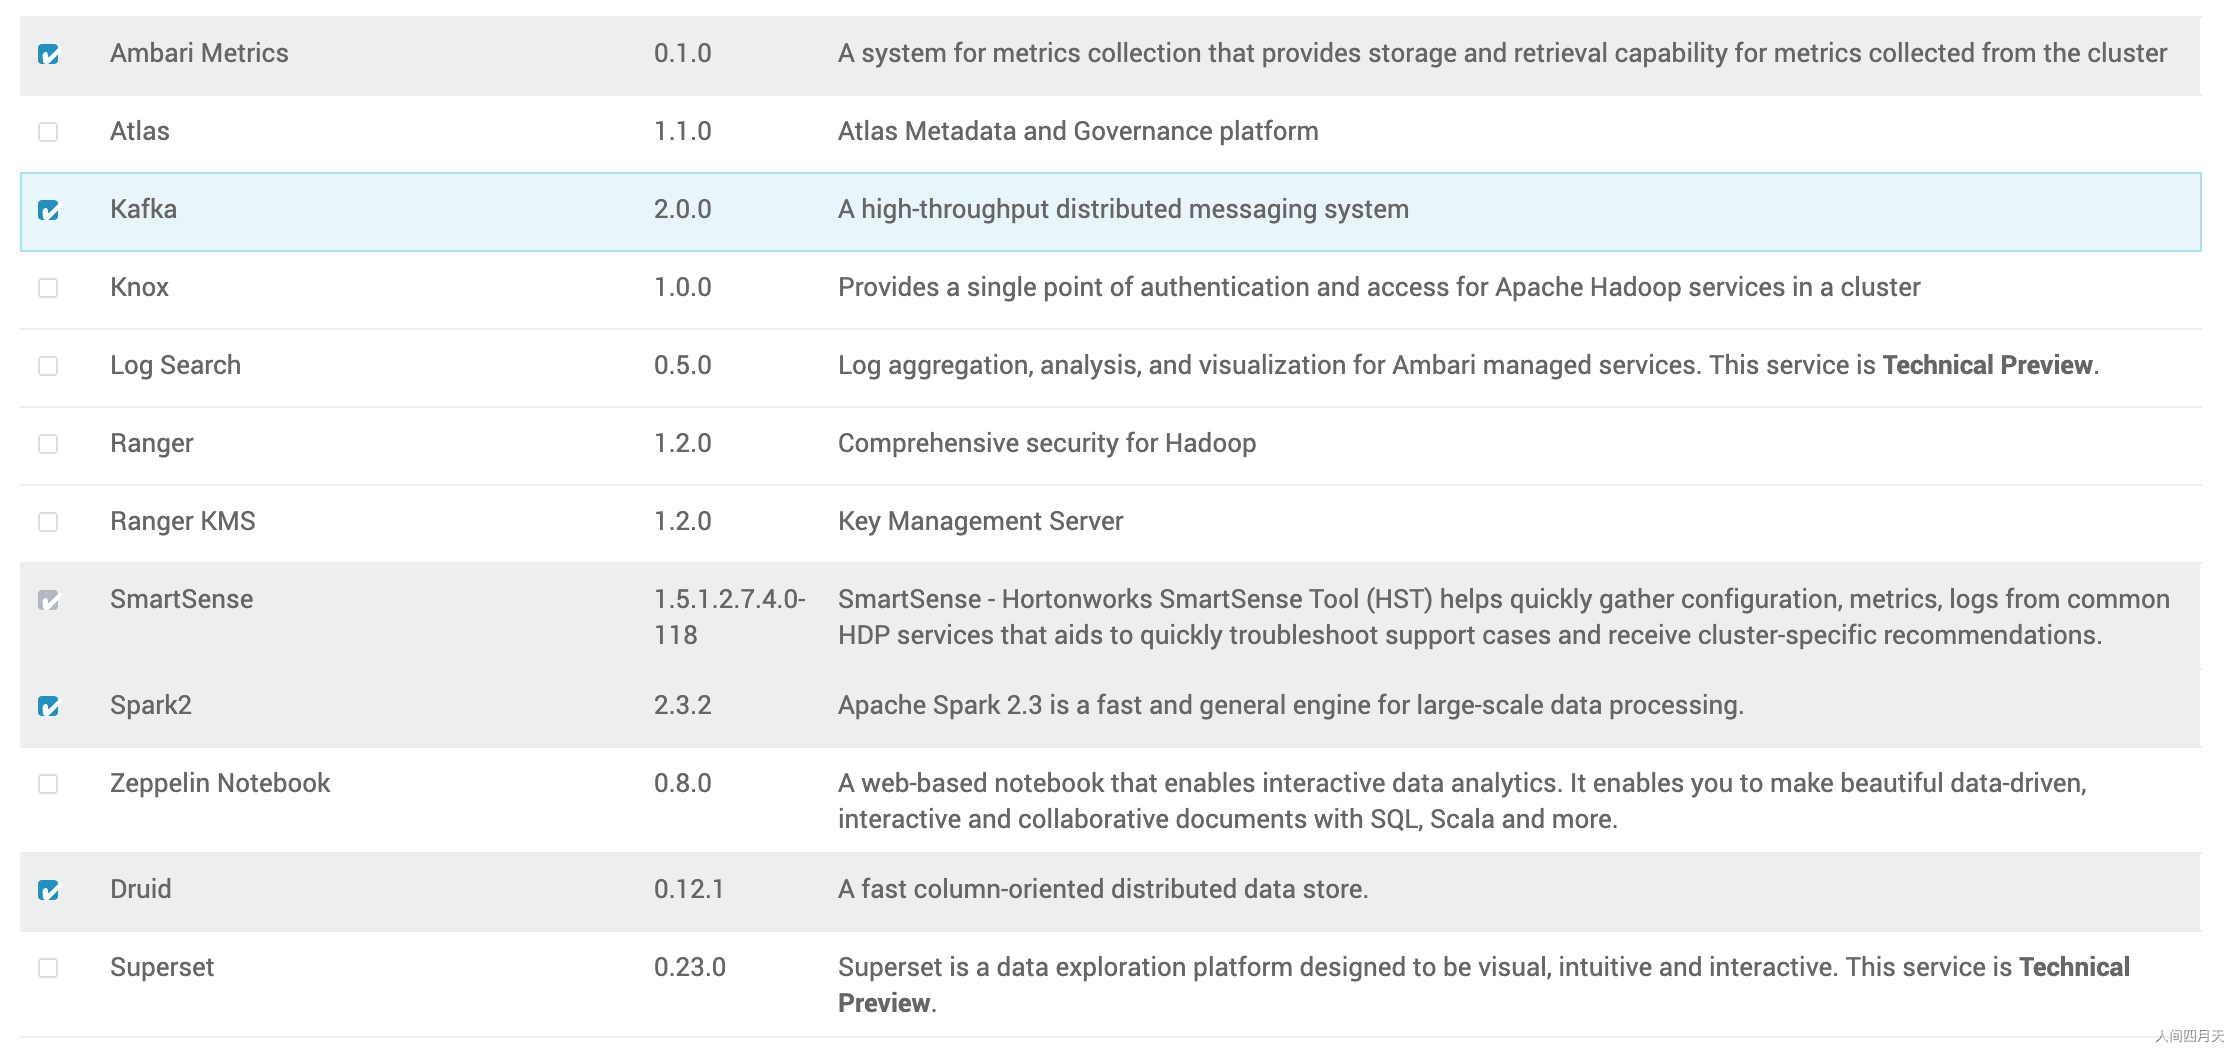
Task: Enable the Atlas service checkbox
Action: click(48, 132)
